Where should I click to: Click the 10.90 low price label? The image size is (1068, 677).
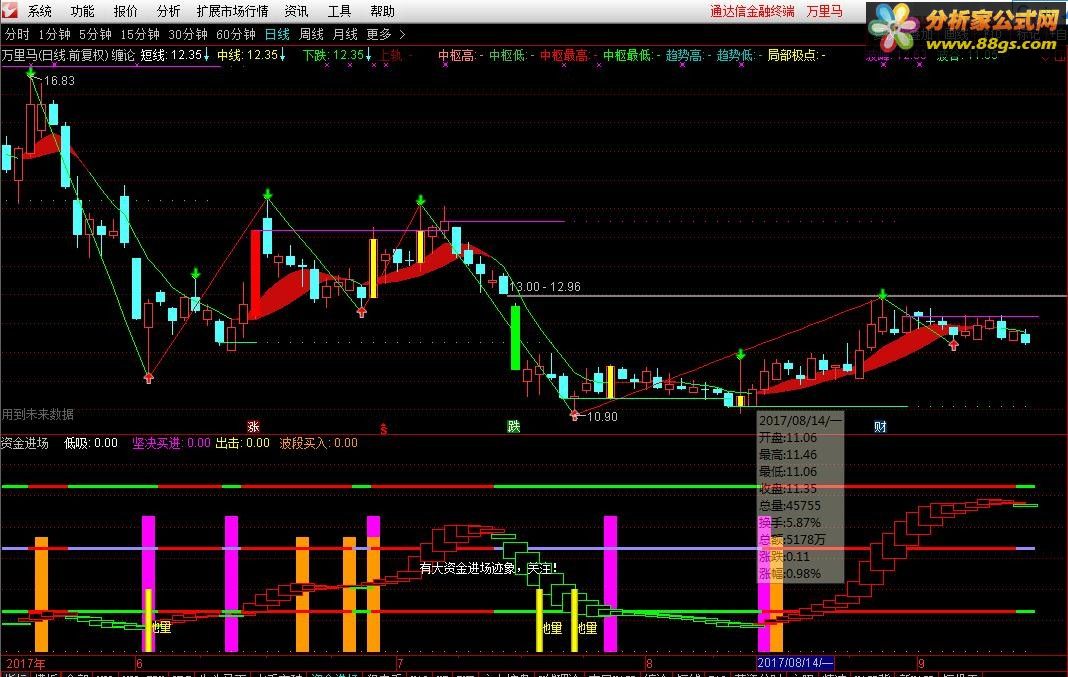click(602, 416)
